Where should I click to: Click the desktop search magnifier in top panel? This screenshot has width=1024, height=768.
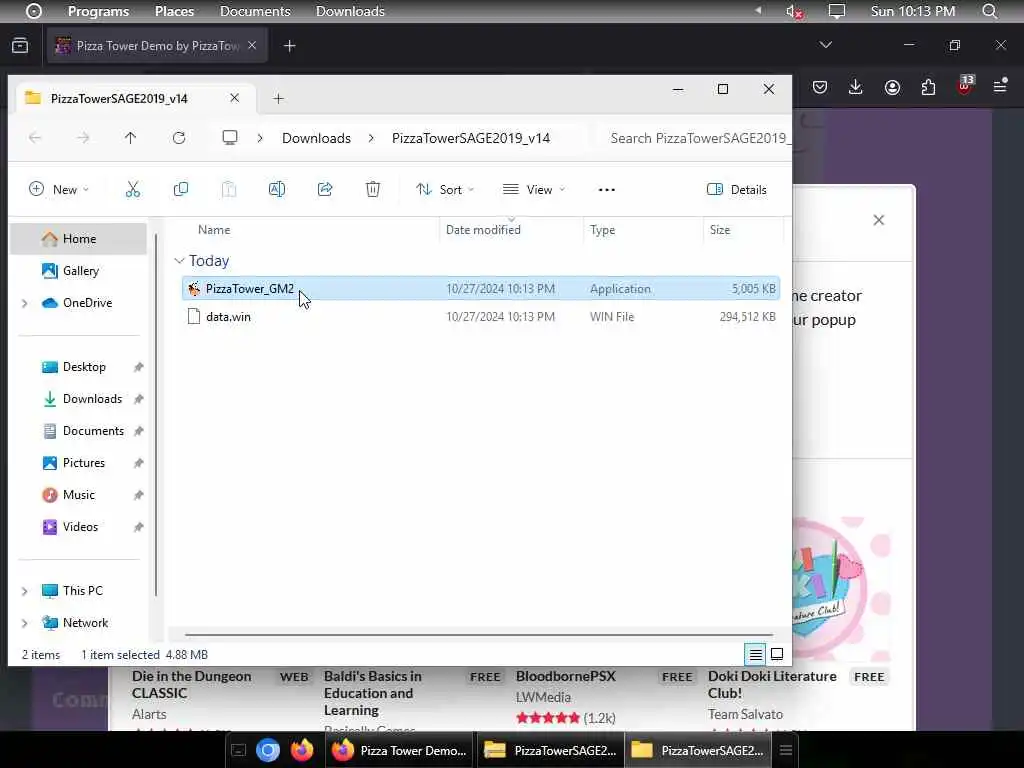(x=989, y=11)
